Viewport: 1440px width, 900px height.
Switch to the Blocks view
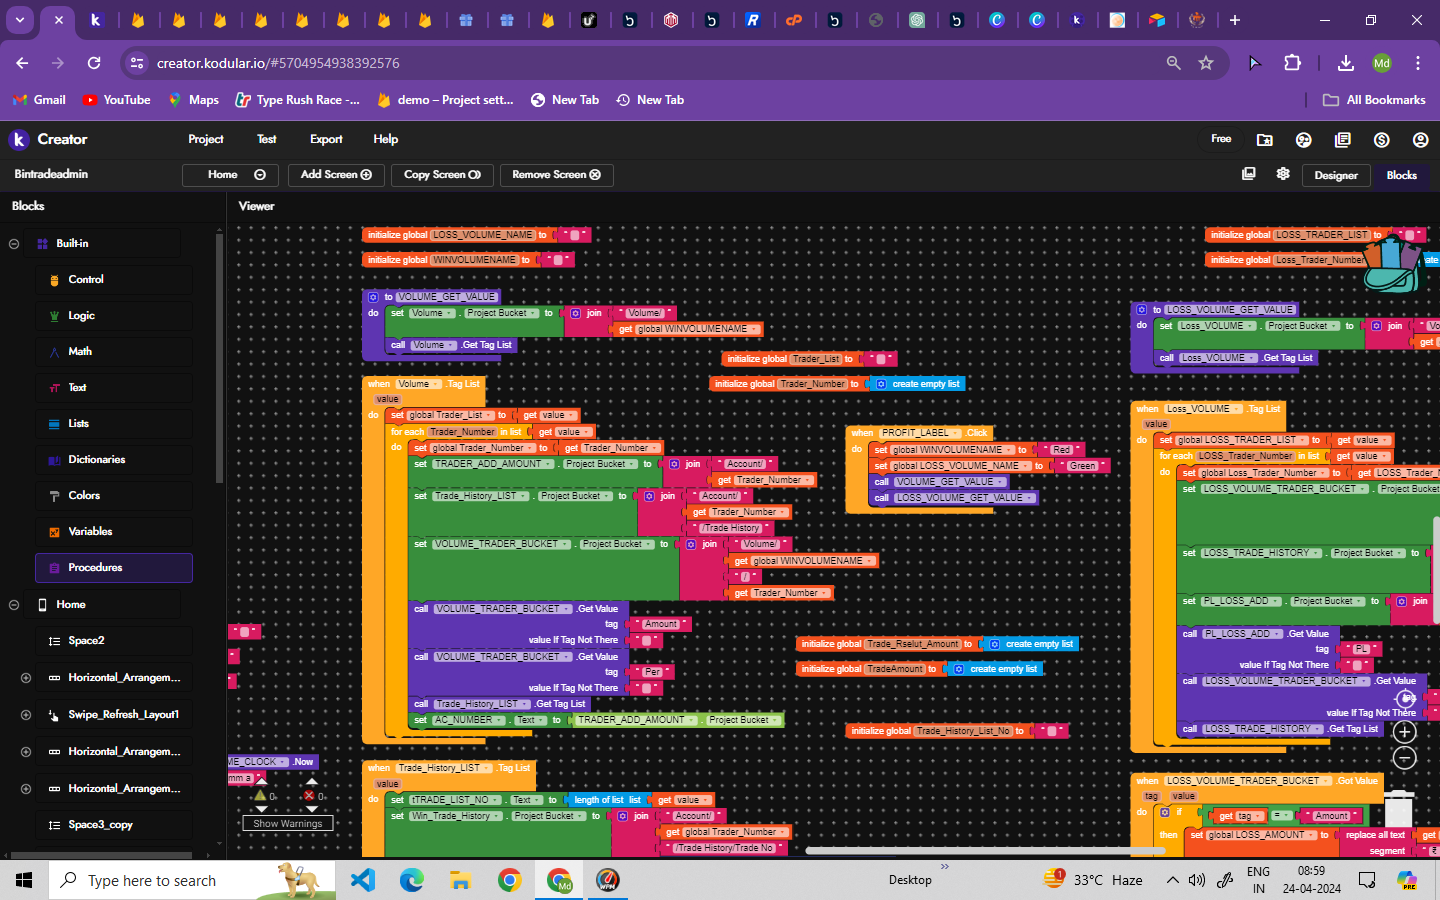click(x=1401, y=175)
